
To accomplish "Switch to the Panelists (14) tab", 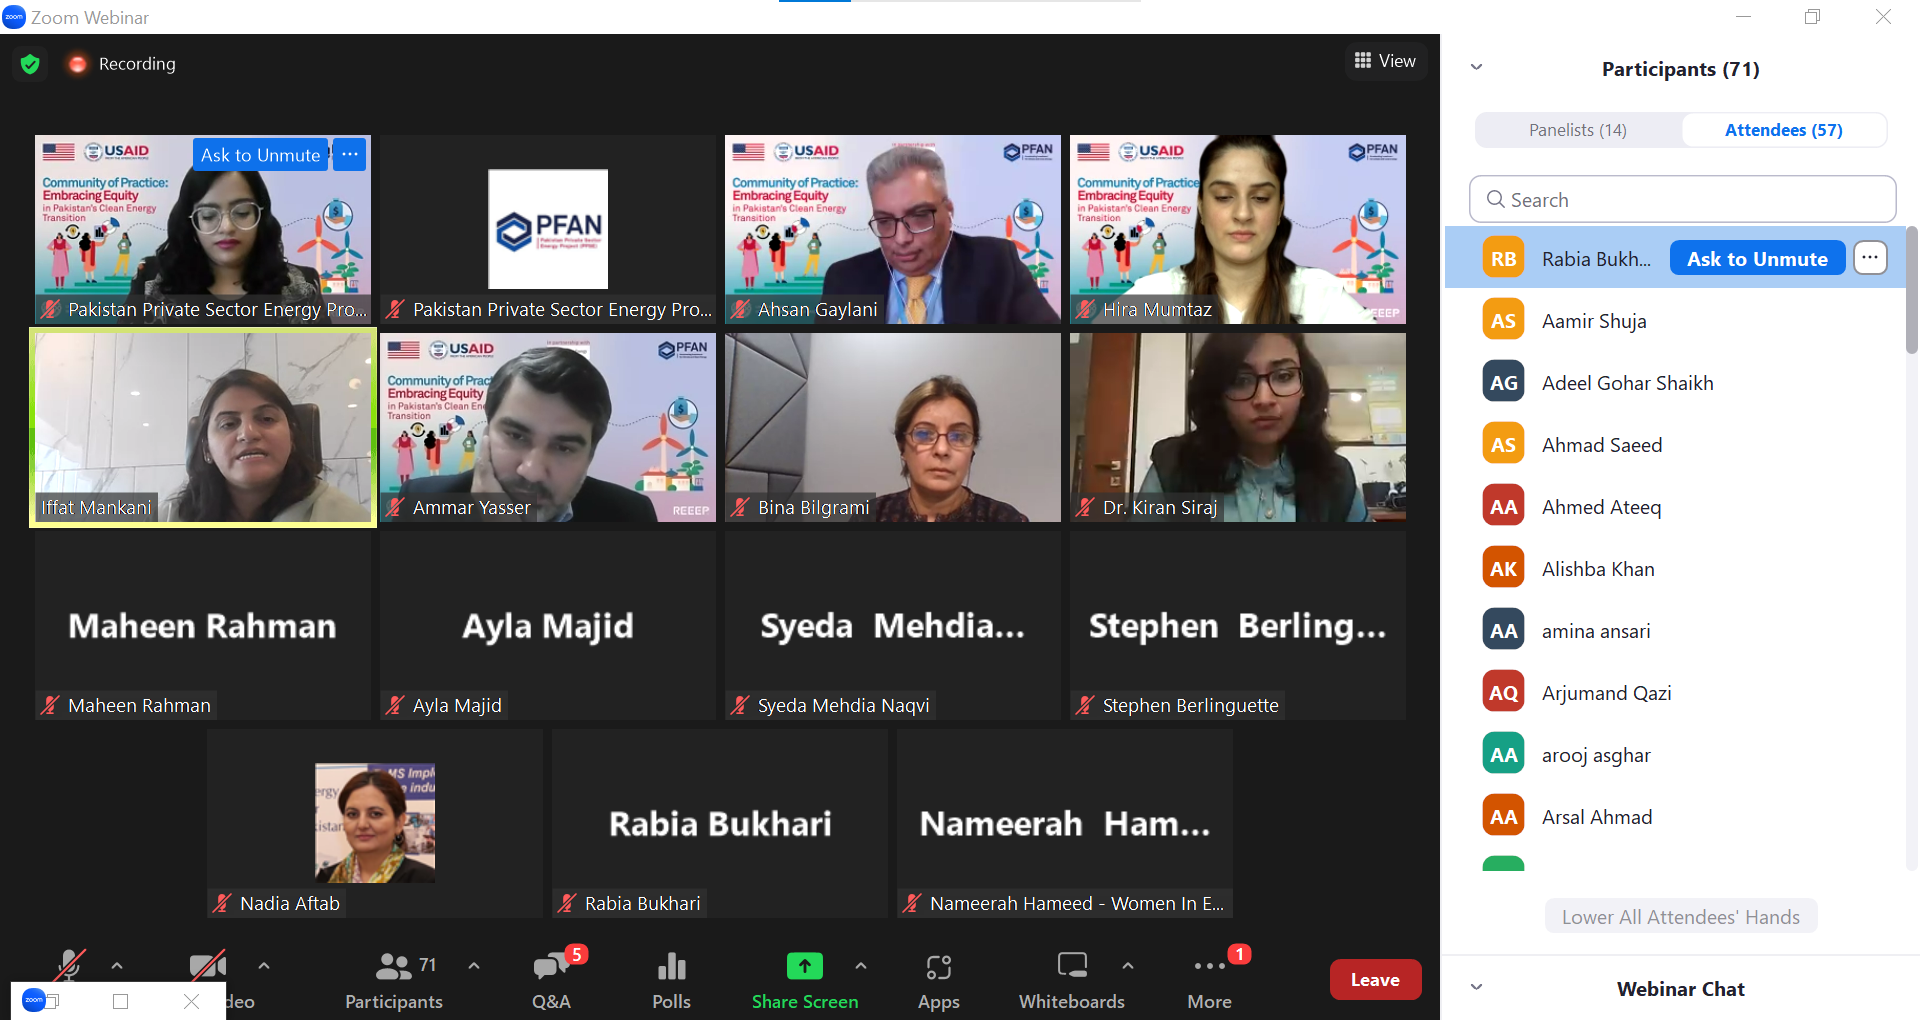I will click(x=1578, y=130).
